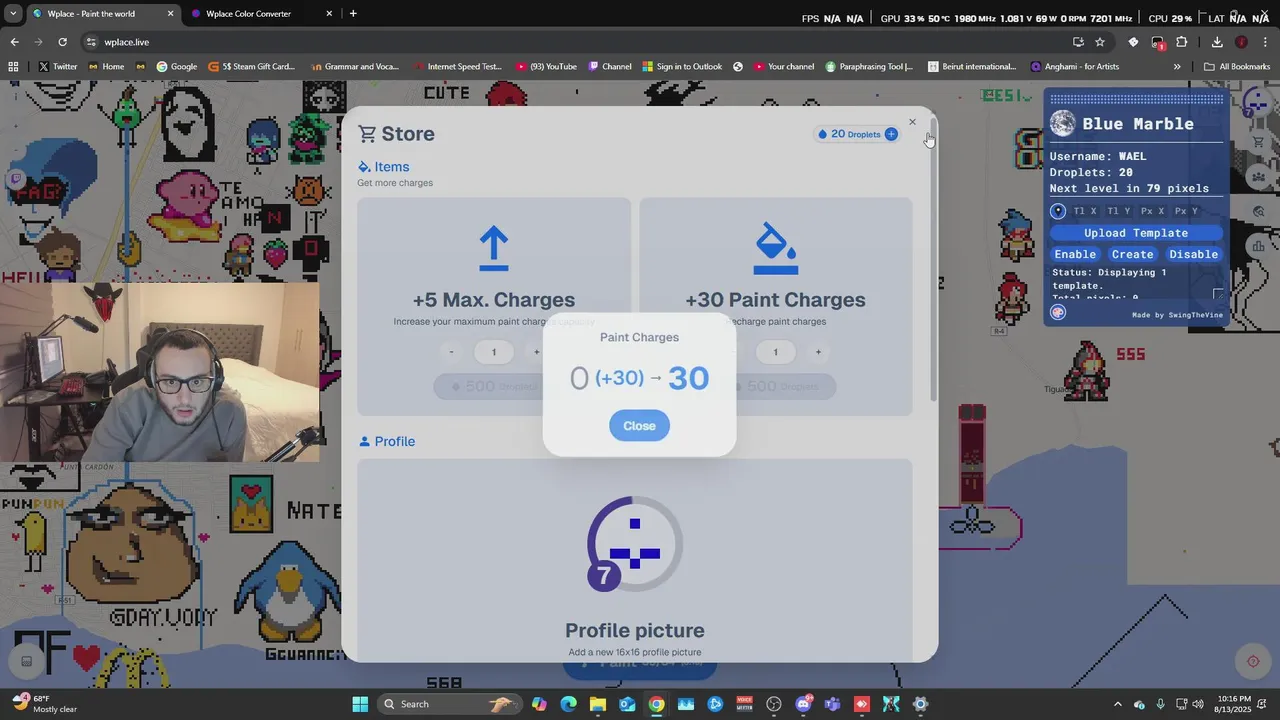Close the Paint Charges popup
Image resolution: width=1280 pixels, height=720 pixels.
tap(639, 426)
